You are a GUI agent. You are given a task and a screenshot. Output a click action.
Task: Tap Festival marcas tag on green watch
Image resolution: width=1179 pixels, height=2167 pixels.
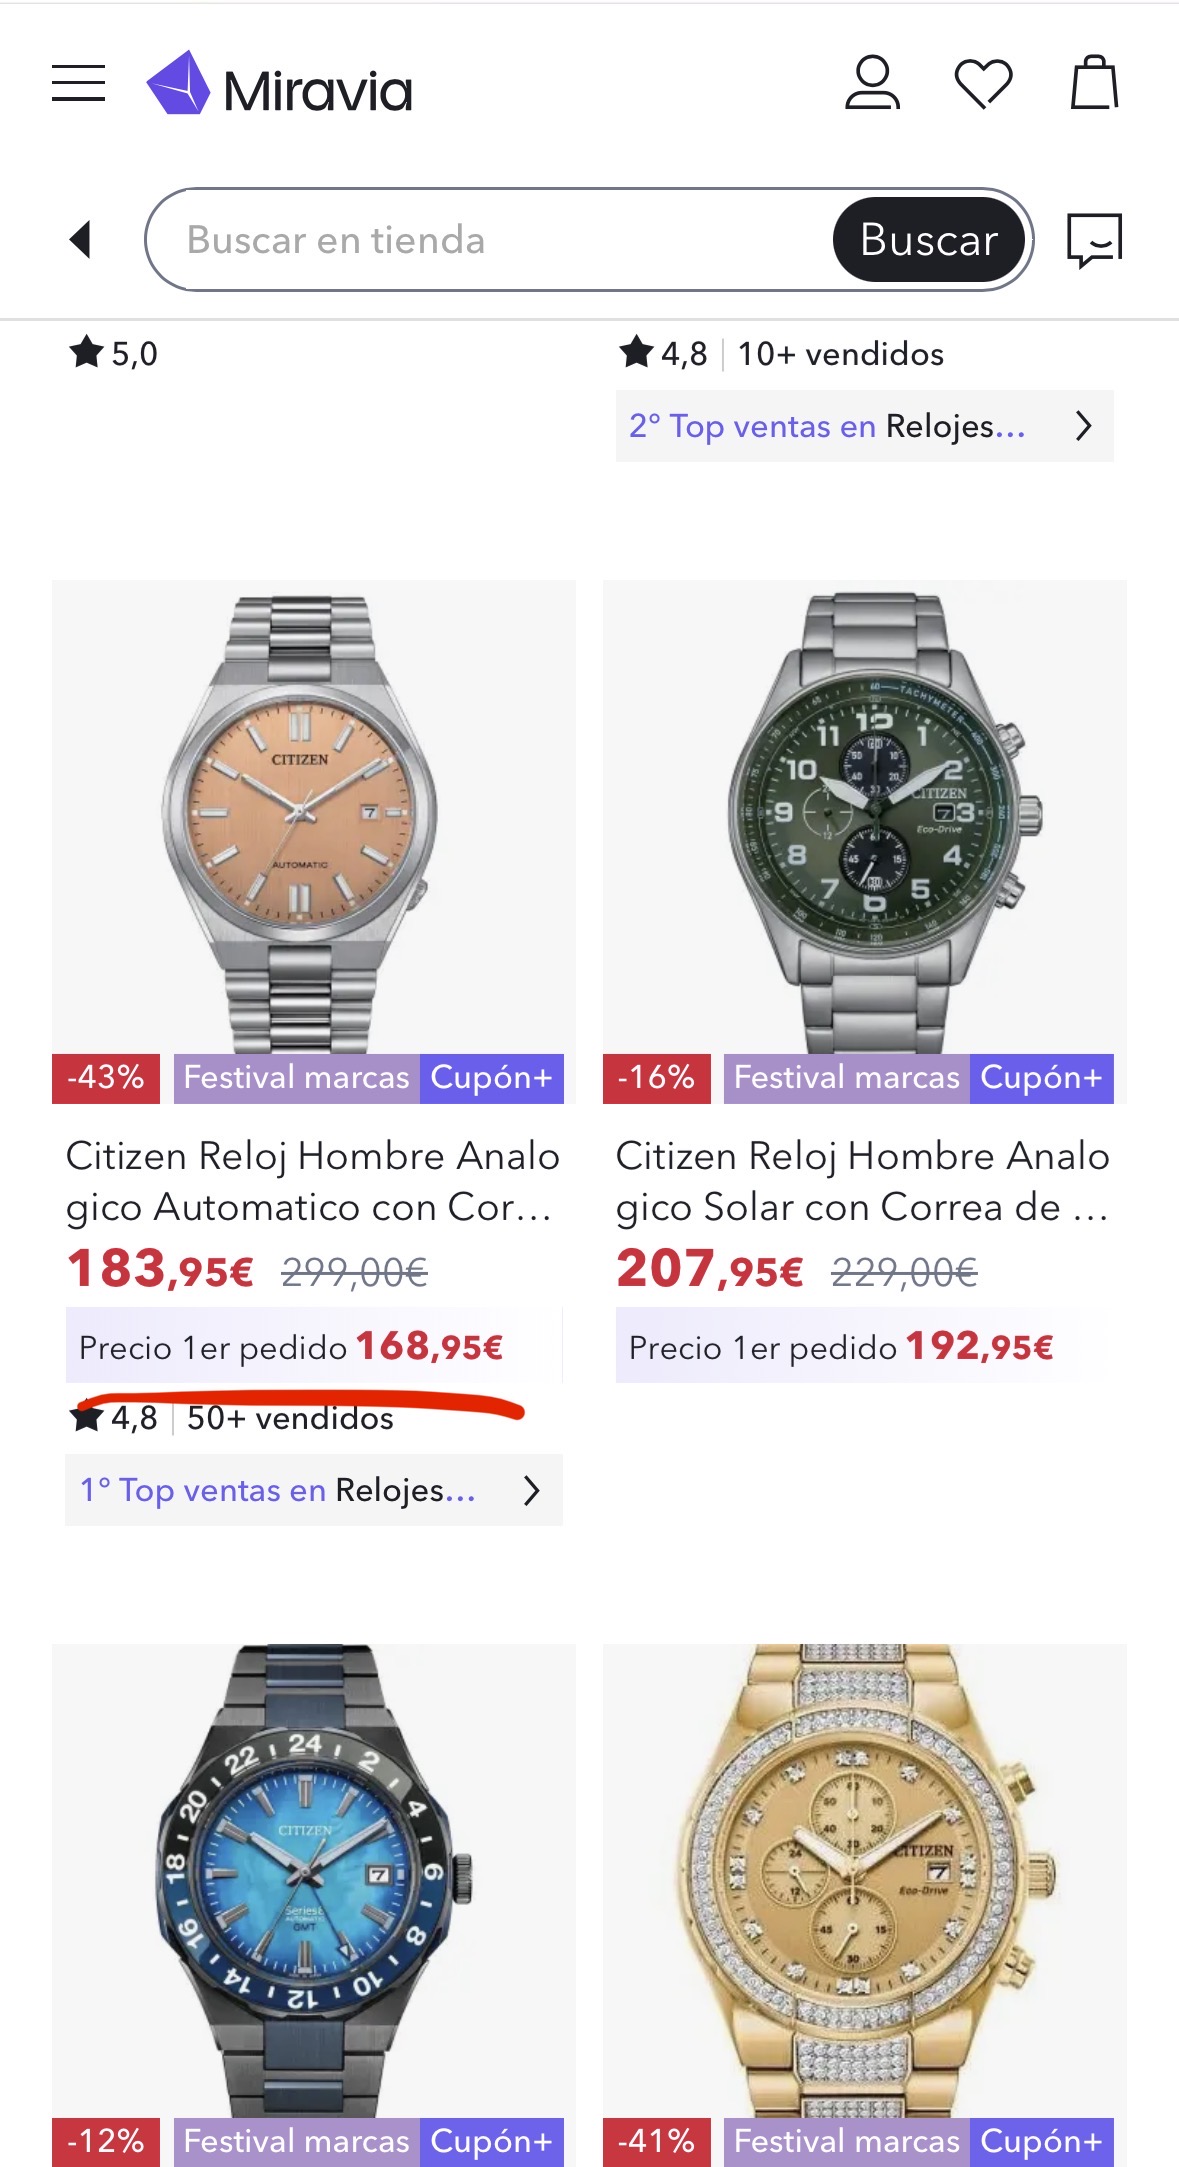point(846,1078)
